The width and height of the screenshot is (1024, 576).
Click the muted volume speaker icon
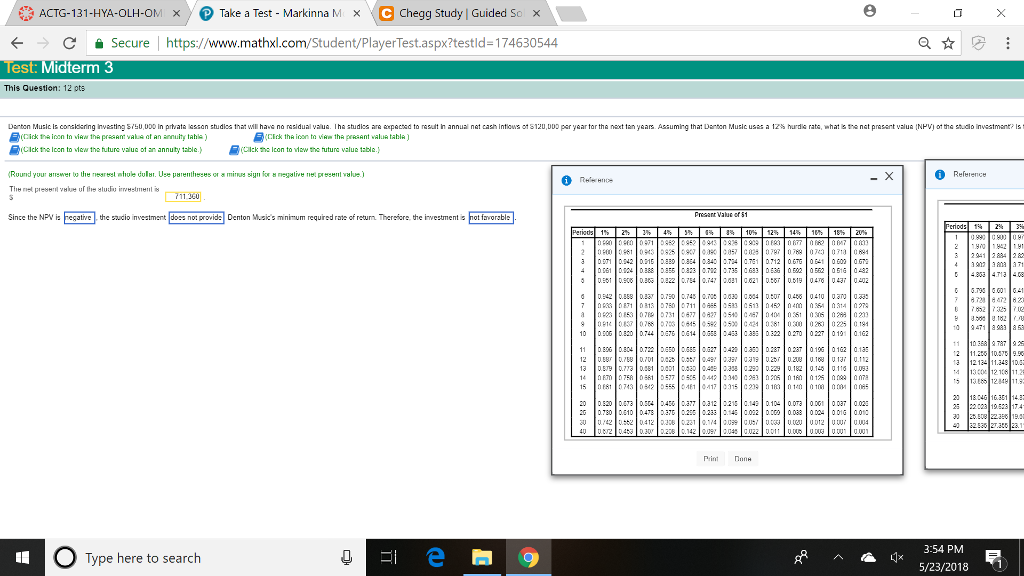point(897,558)
